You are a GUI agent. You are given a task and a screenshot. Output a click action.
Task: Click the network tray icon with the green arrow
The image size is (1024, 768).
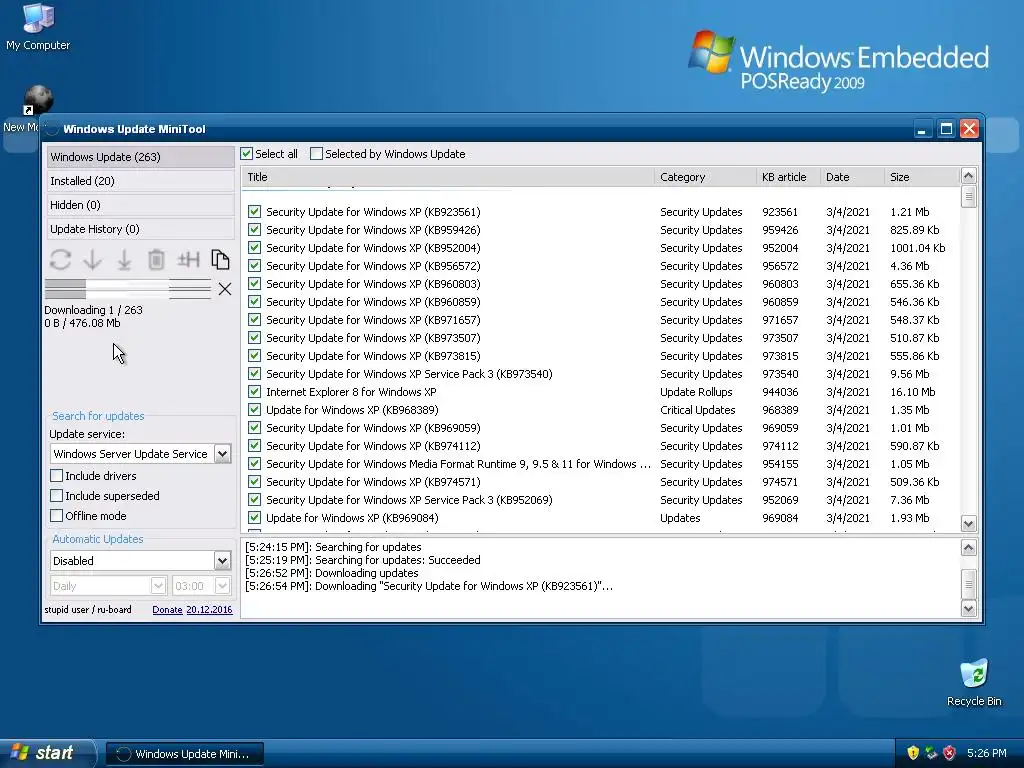[931, 753]
